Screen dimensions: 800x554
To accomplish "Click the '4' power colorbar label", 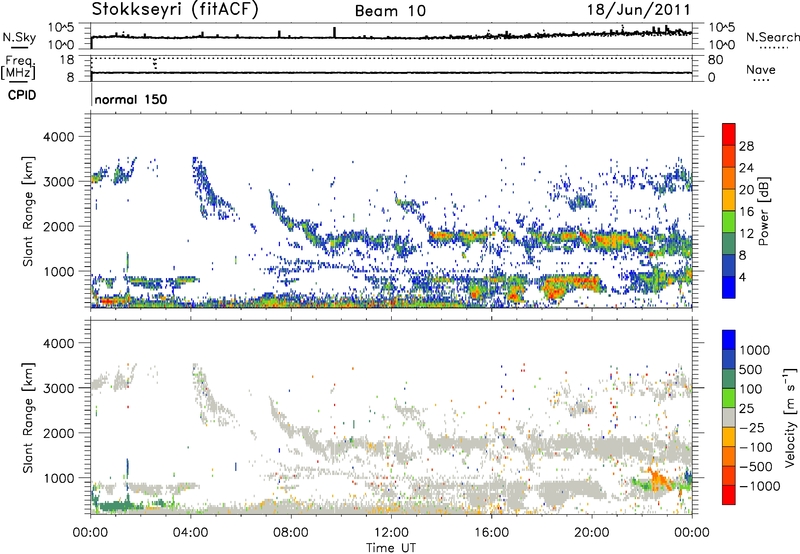I will click(x=742, y=277).
